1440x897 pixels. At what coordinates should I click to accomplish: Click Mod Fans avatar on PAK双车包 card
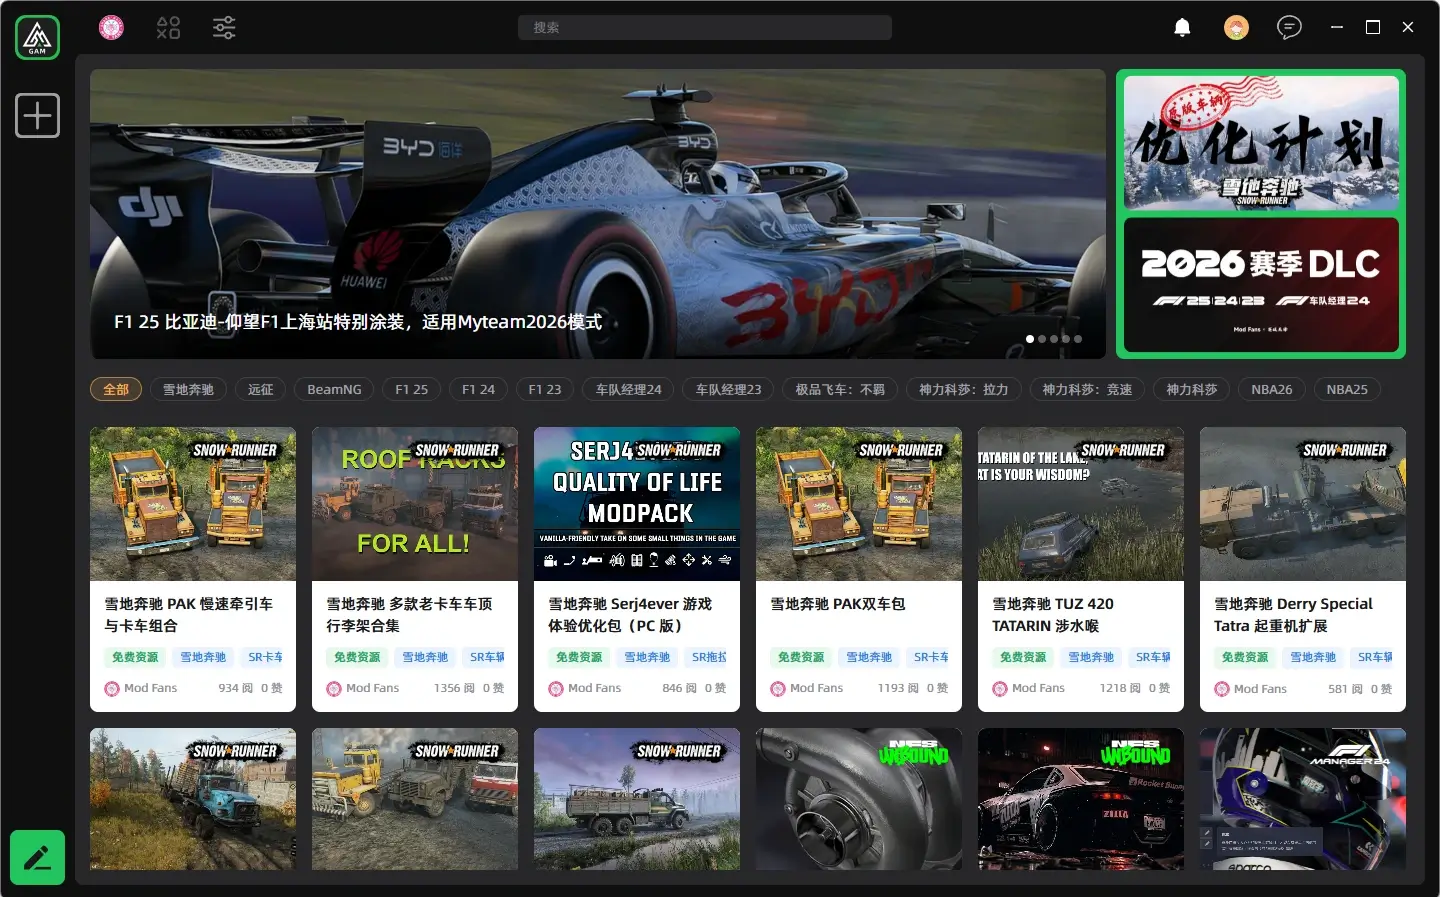778,688
